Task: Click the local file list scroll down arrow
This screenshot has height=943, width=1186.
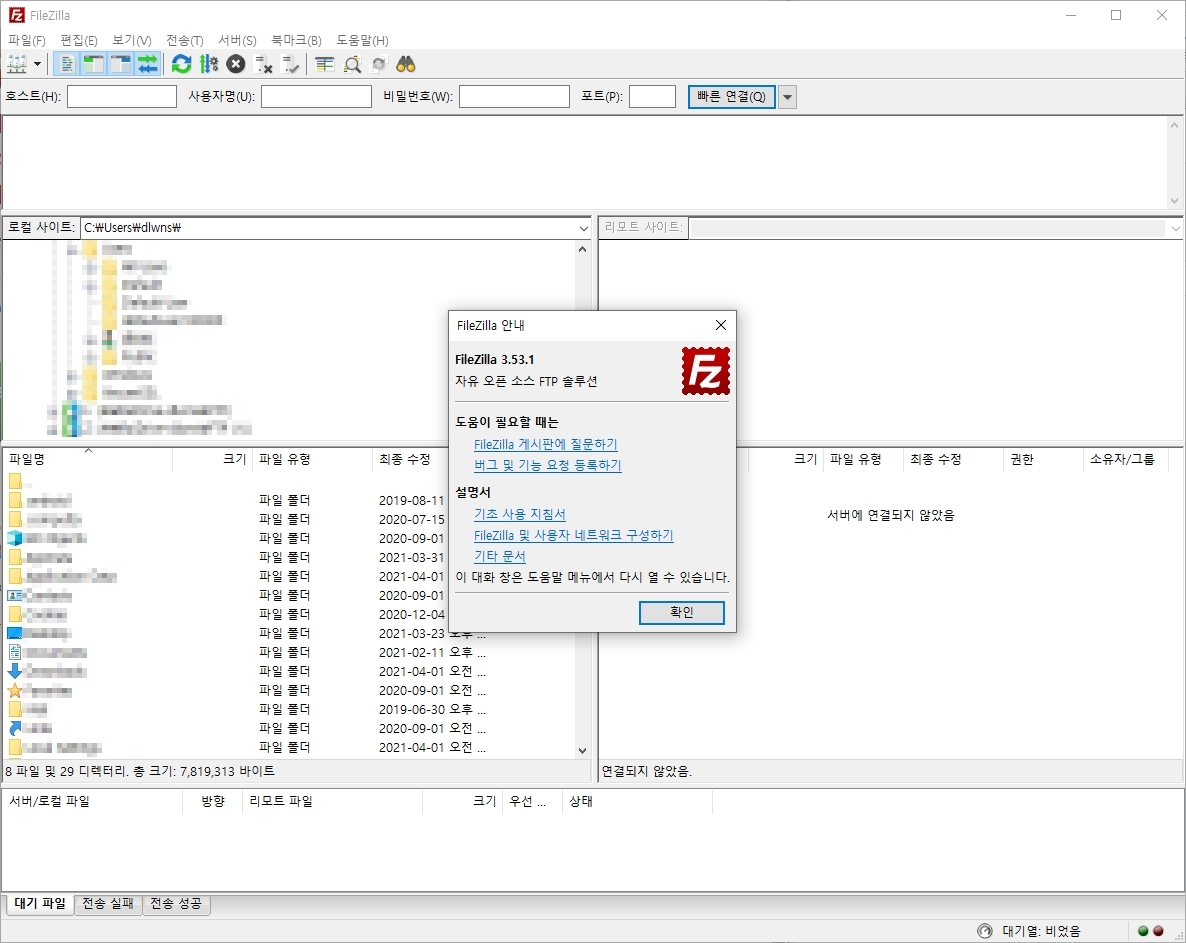Action: pos(582,751)
